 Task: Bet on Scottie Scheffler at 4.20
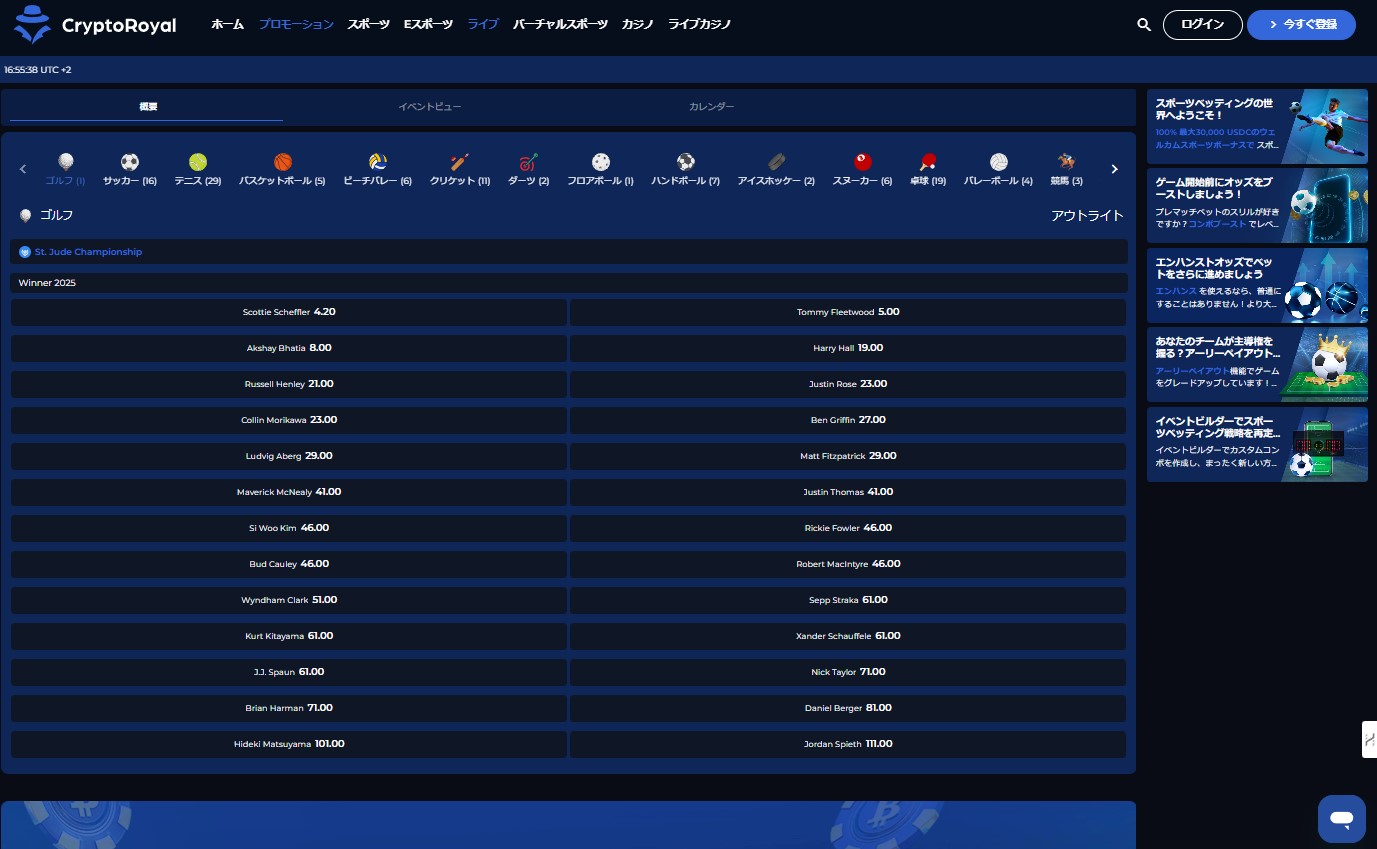(289, 312)
